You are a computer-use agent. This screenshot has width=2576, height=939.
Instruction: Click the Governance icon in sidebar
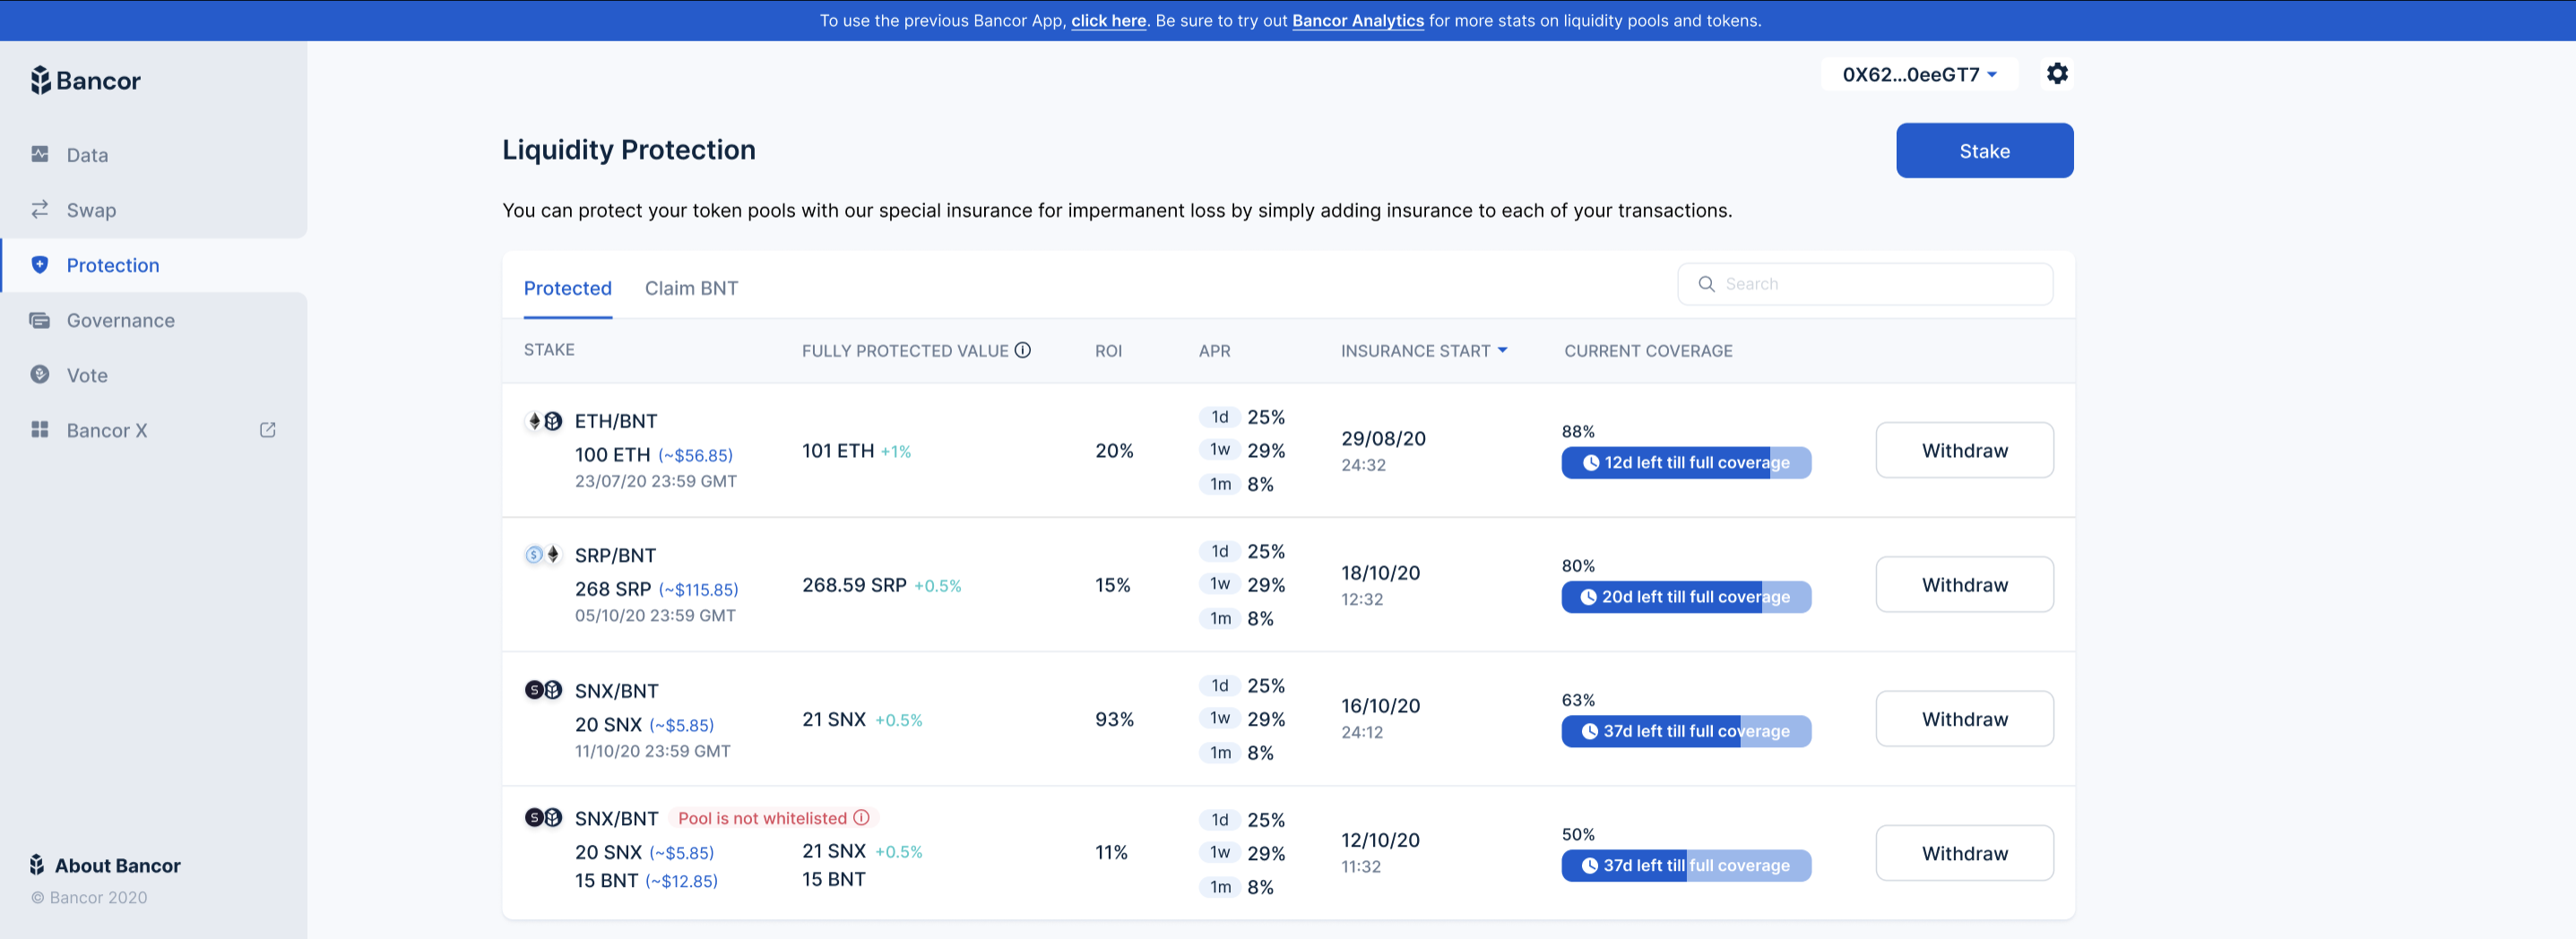[x=40, y=320]
